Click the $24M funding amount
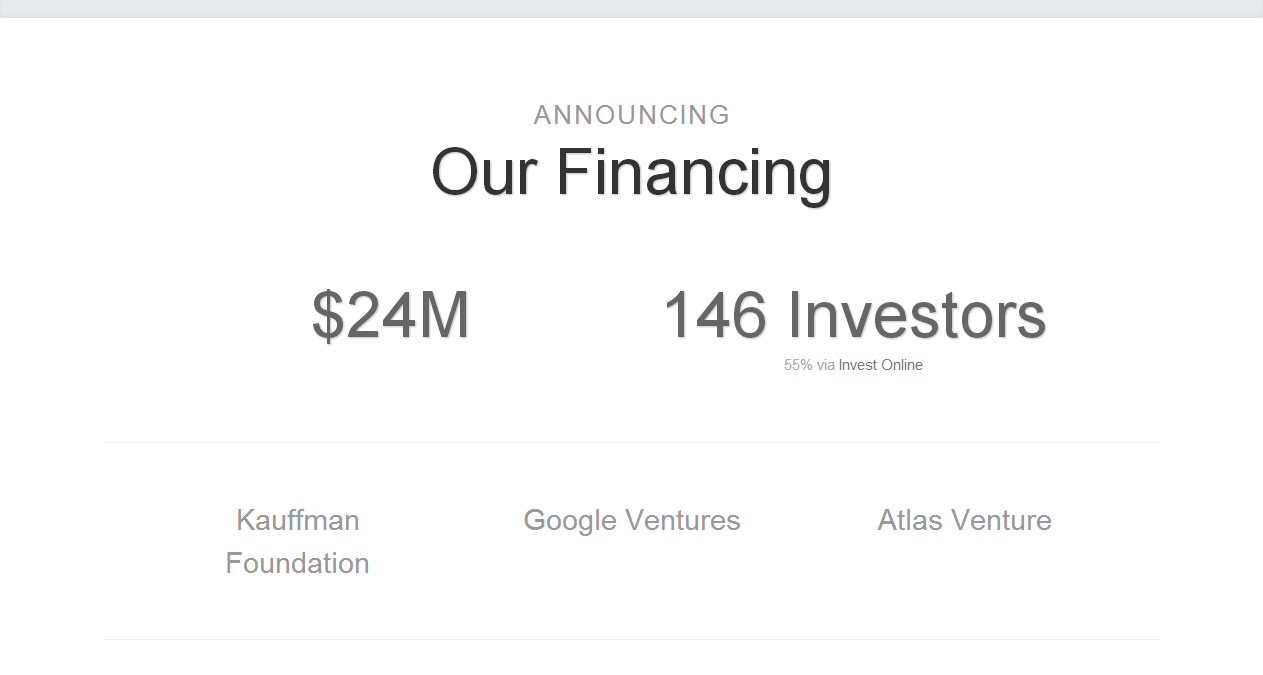This screenshot has height=675, width=1263. pyautogui.click(x=391, y=315)
